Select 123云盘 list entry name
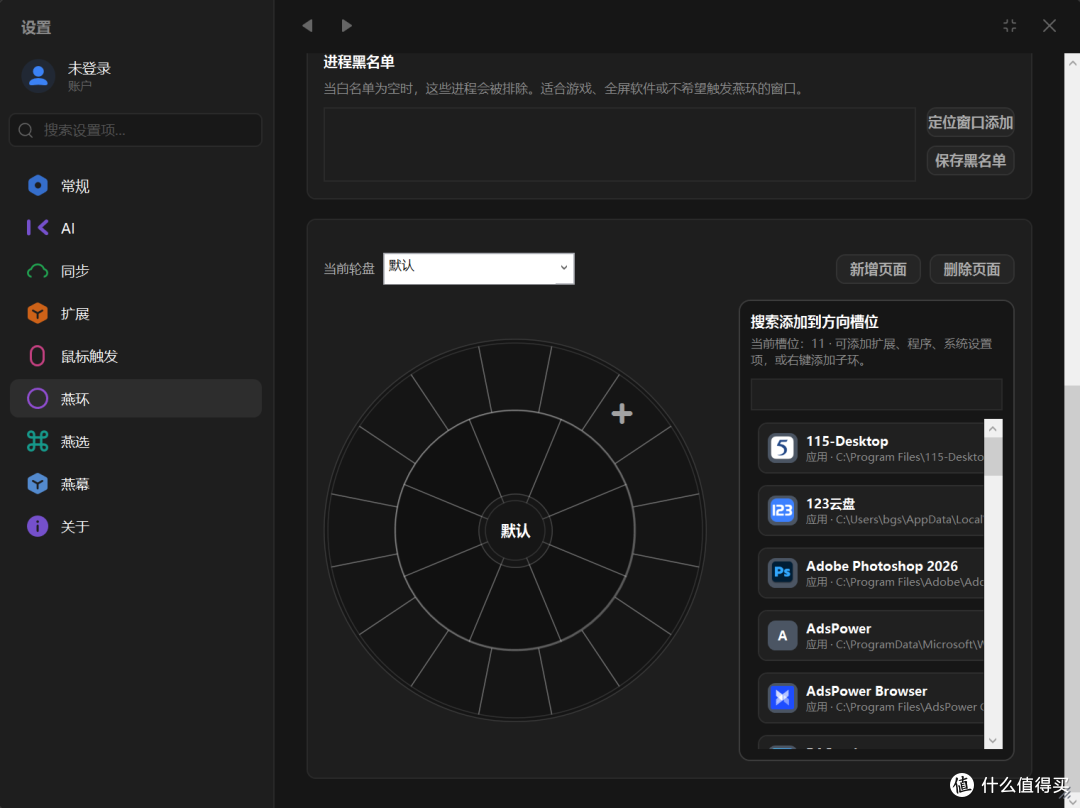This screenshot has width=1080, height=808. [831, 504]
